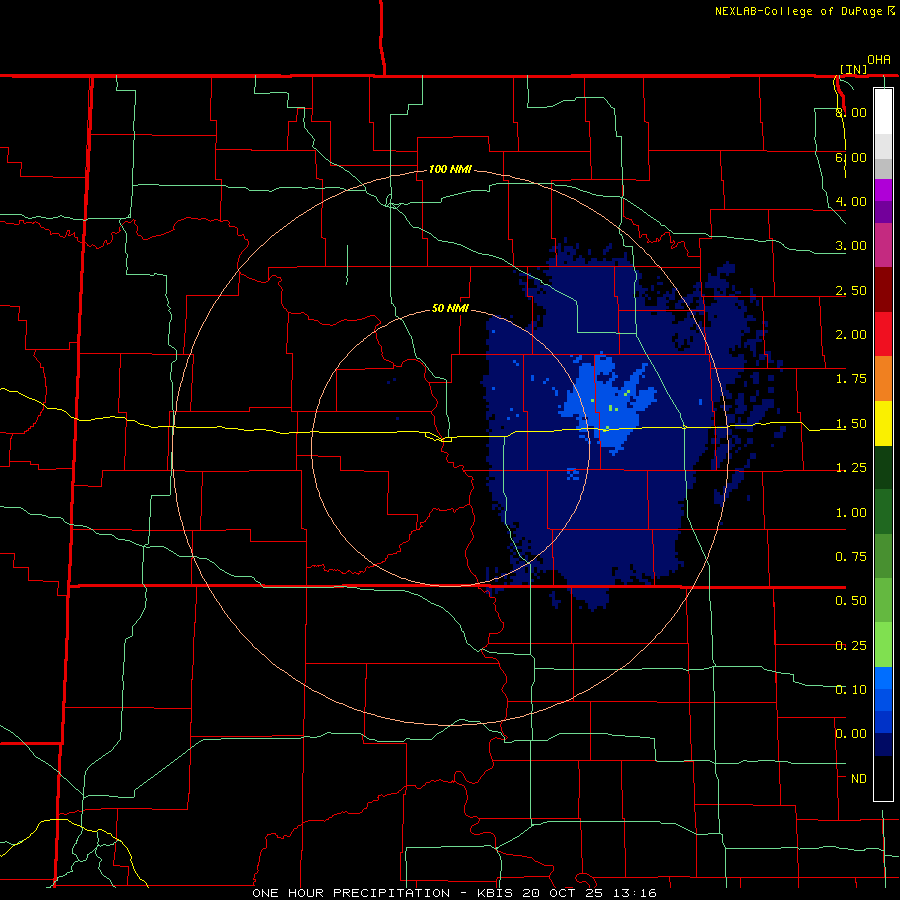Click the 'NEXLAB-College of DuPage' credit text

point(798,11)
